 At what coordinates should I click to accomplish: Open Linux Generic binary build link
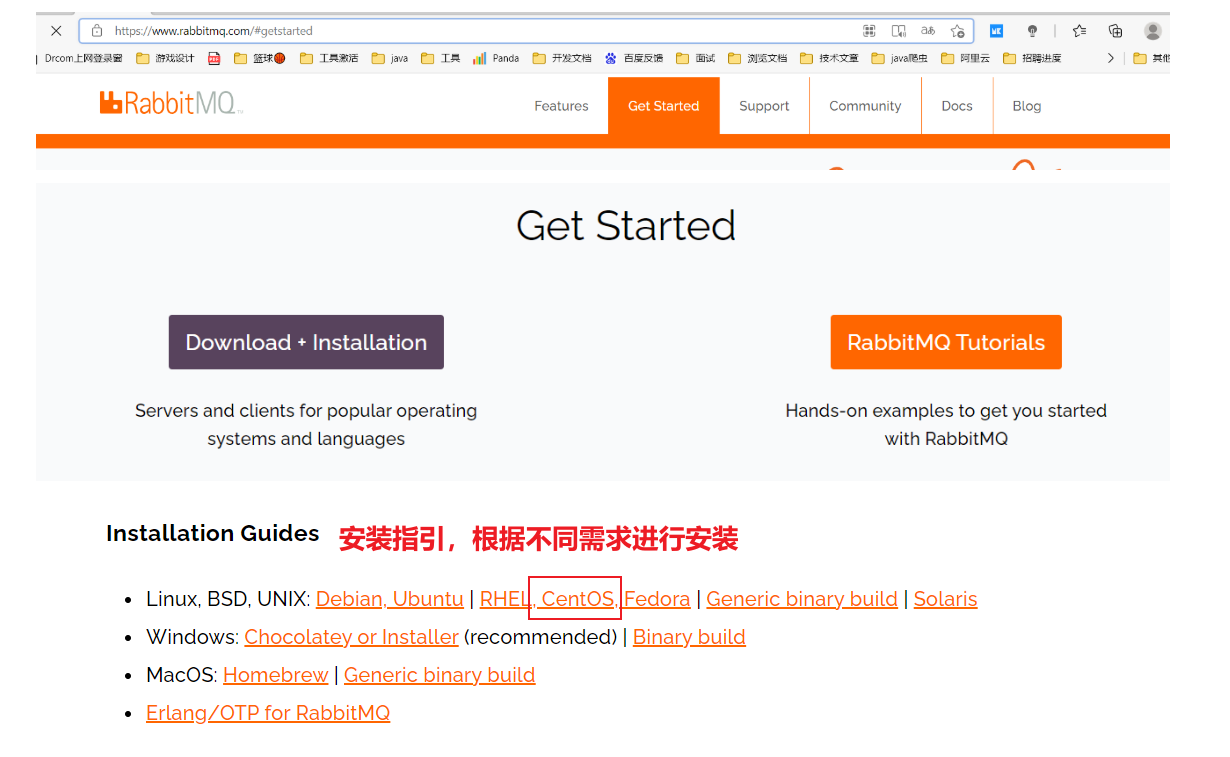[x=802, y=599]
